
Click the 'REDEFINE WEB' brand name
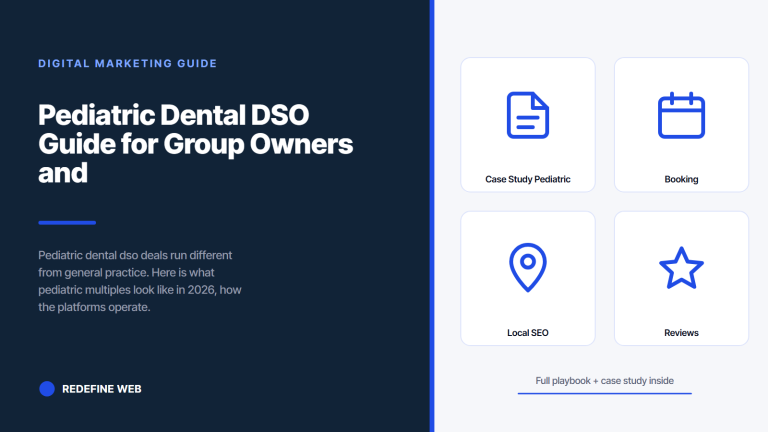click(101, 389)
